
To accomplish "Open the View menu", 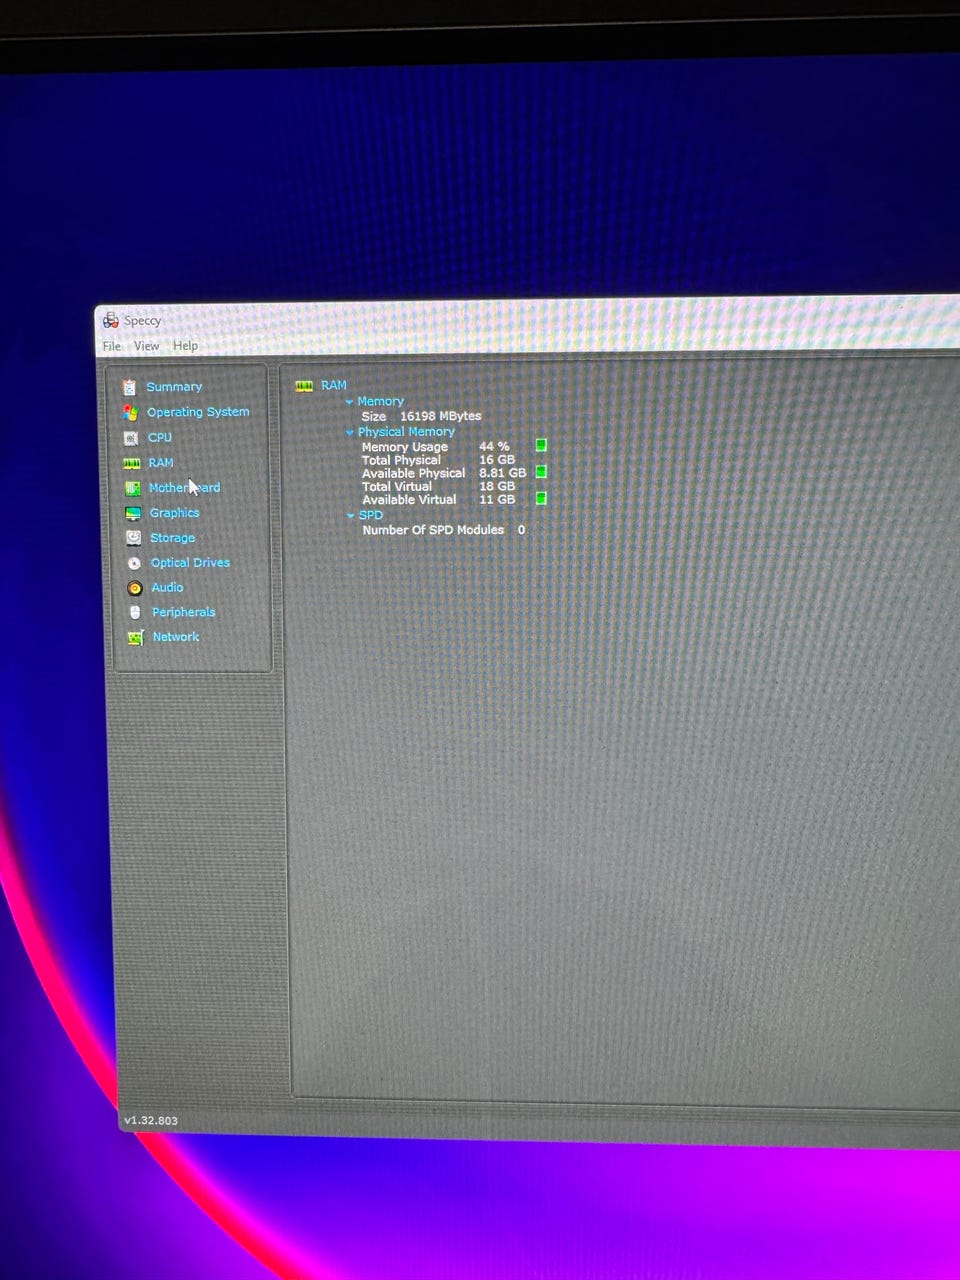I will 147,346.
